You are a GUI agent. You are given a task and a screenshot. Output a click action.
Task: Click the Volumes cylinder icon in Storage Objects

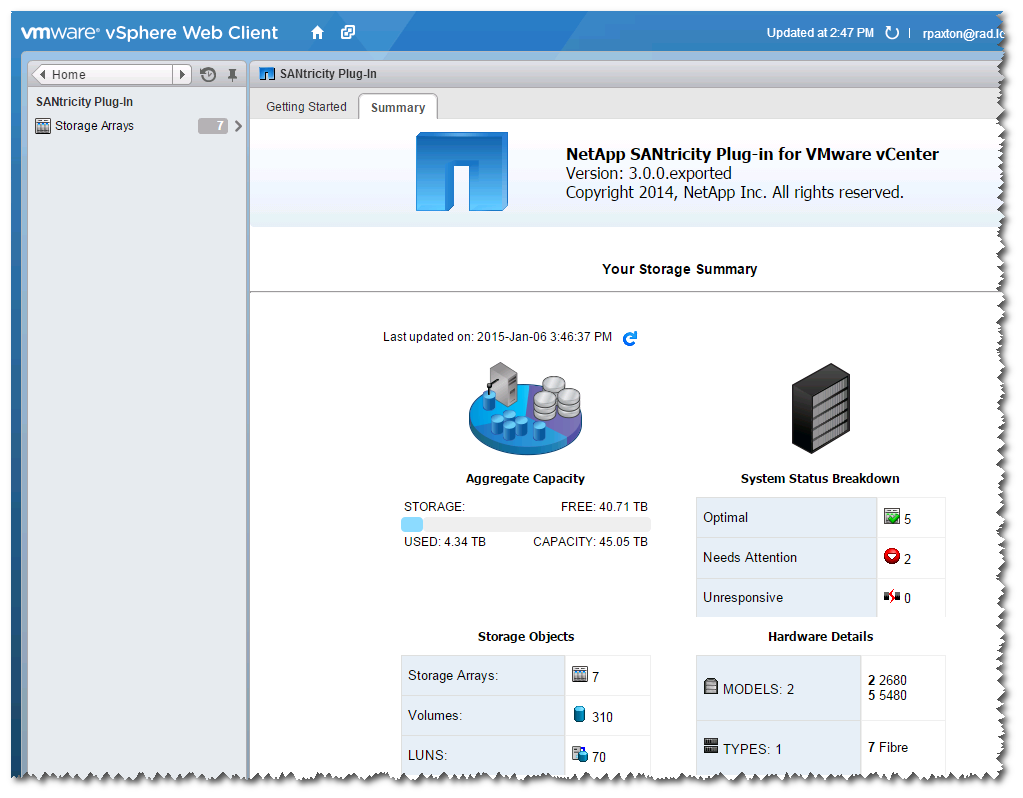[x=579, y=715]
